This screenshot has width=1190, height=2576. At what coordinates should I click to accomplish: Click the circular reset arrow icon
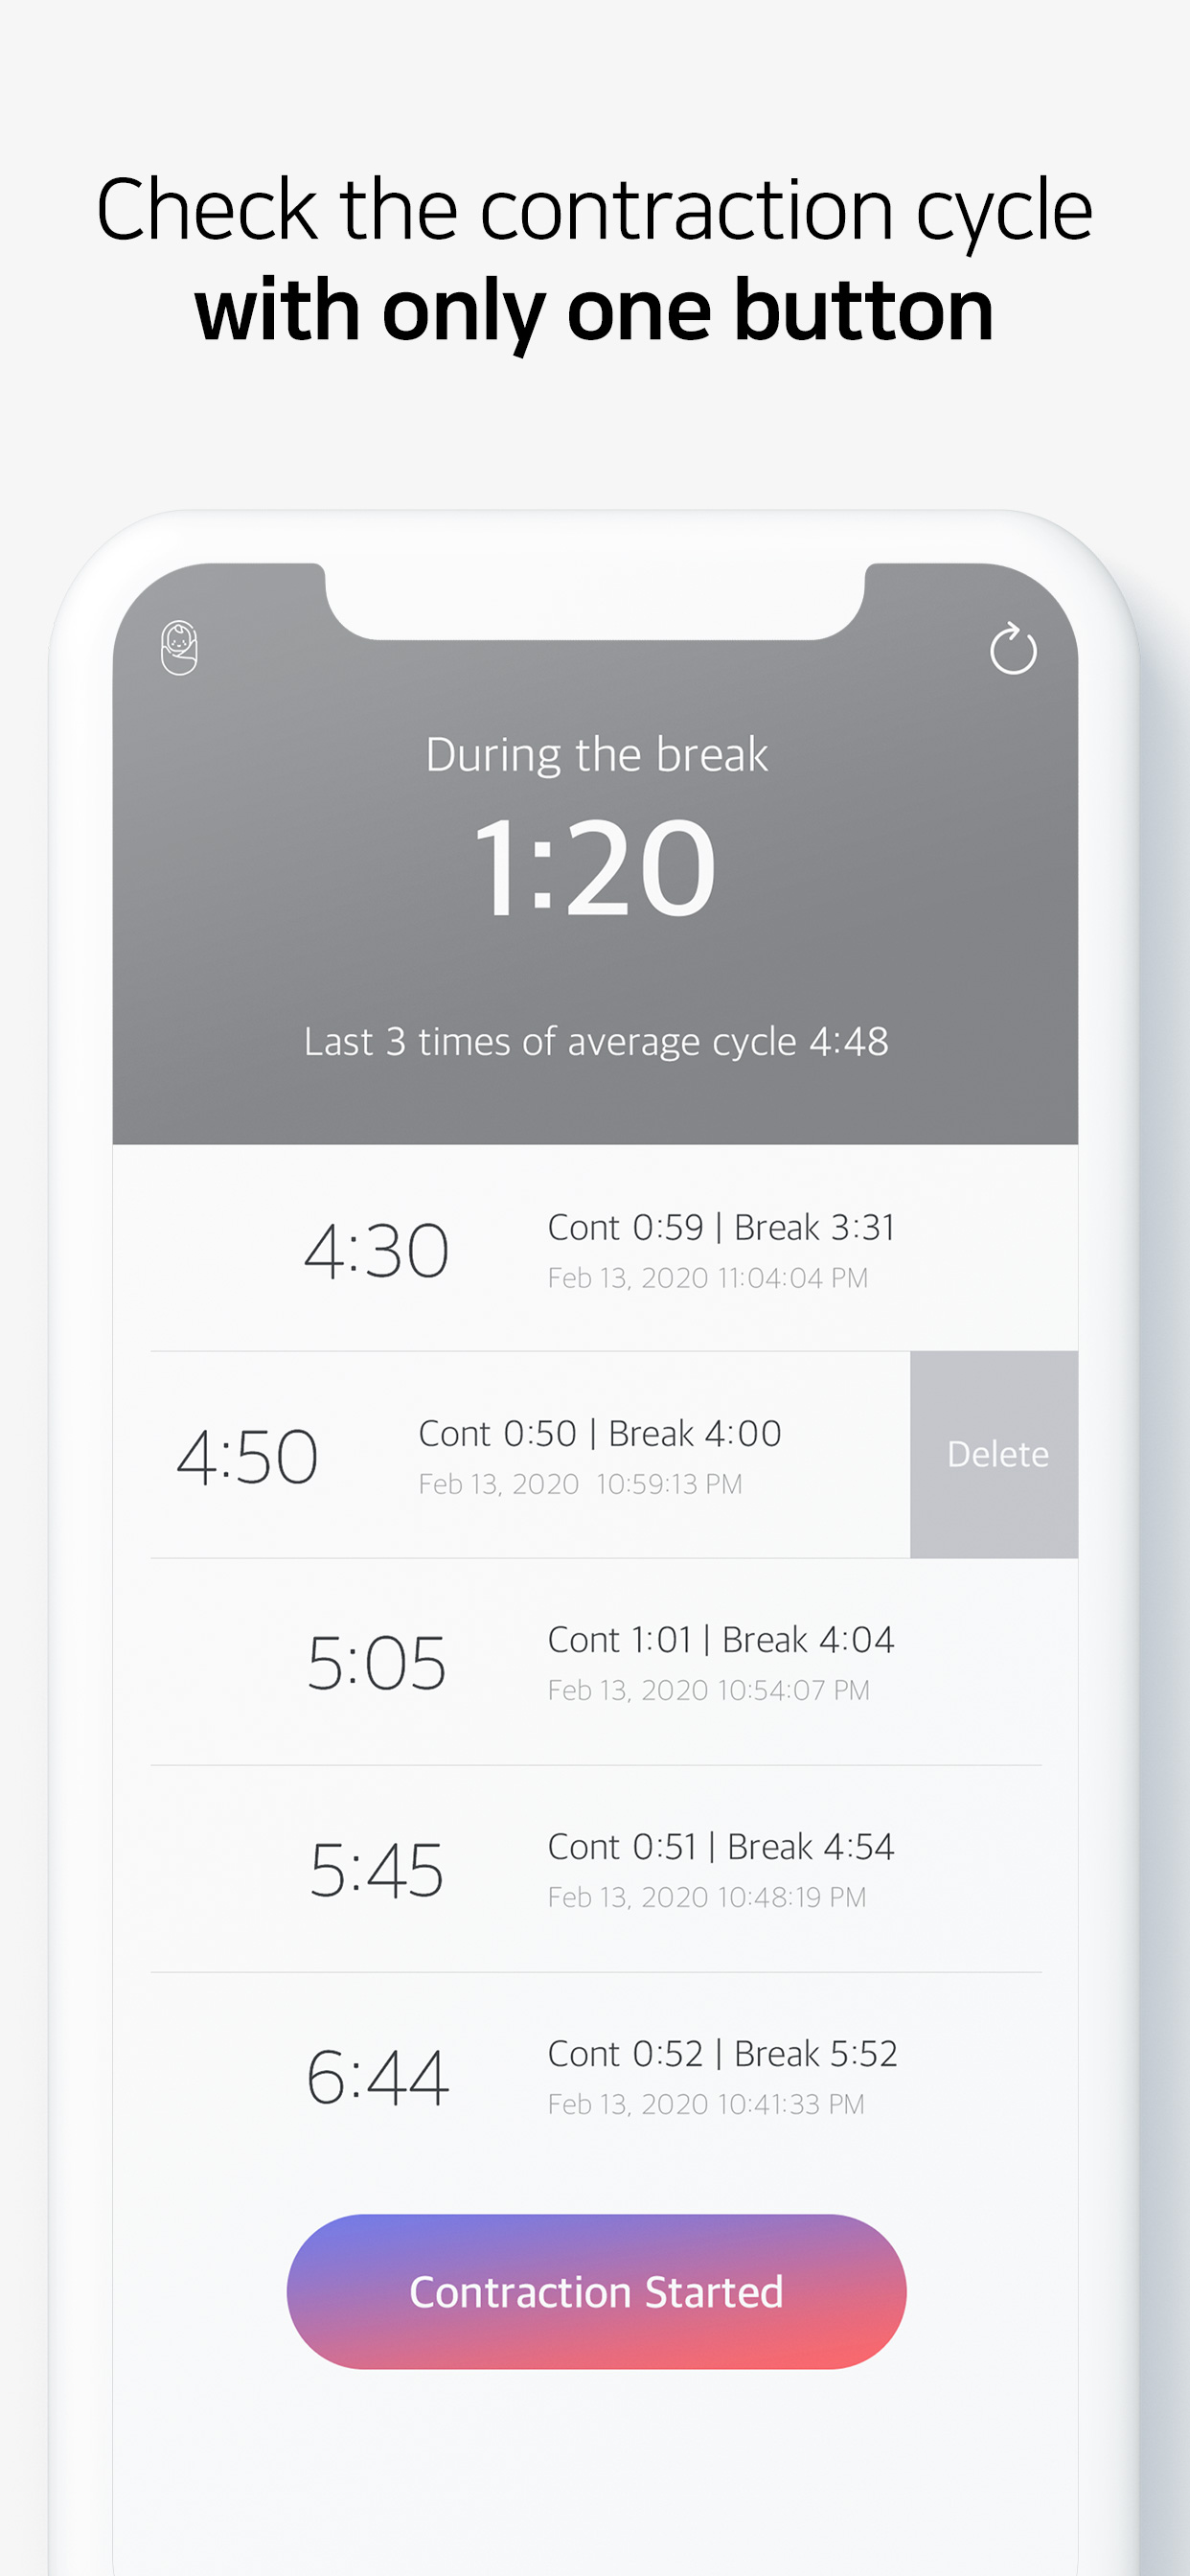1012,649
